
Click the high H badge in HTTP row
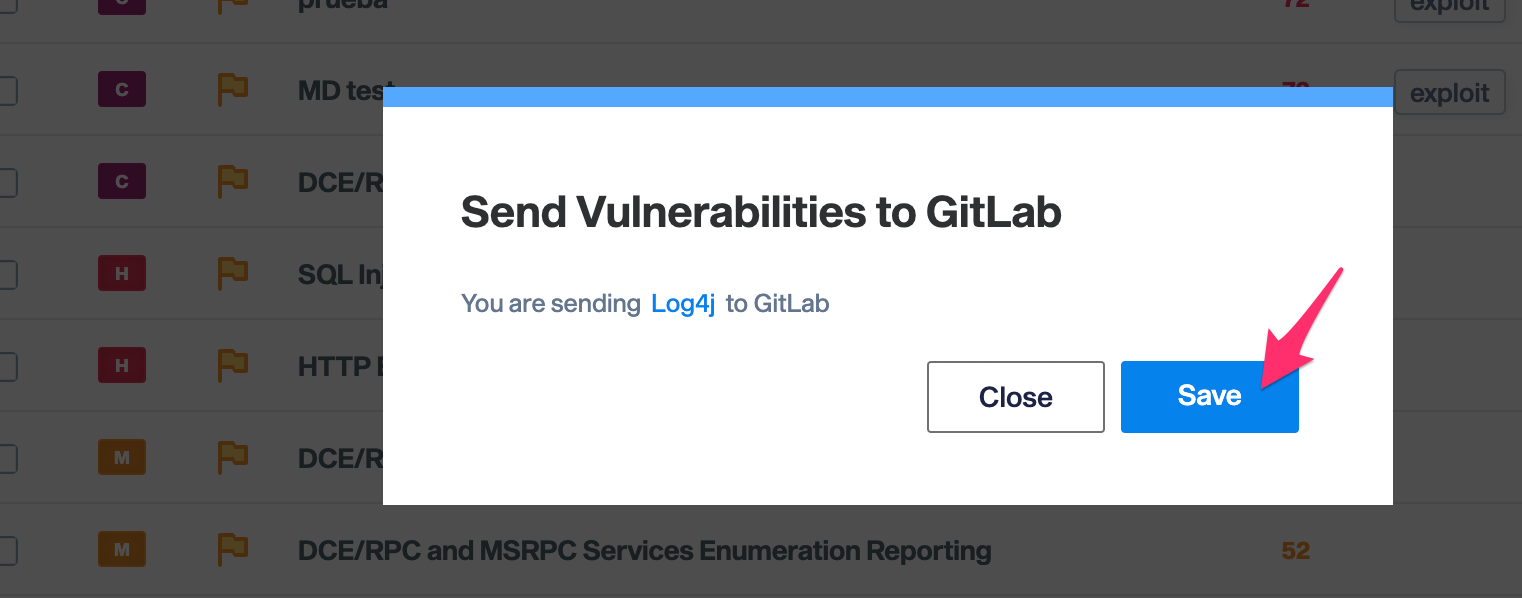click(x=122, y=365)
